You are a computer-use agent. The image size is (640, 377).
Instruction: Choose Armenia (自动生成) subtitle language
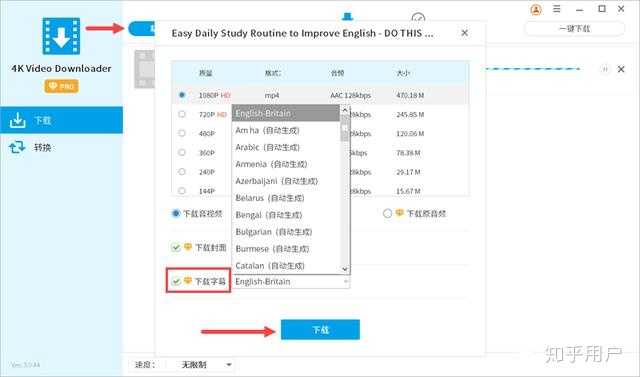[x=286, y=164]
